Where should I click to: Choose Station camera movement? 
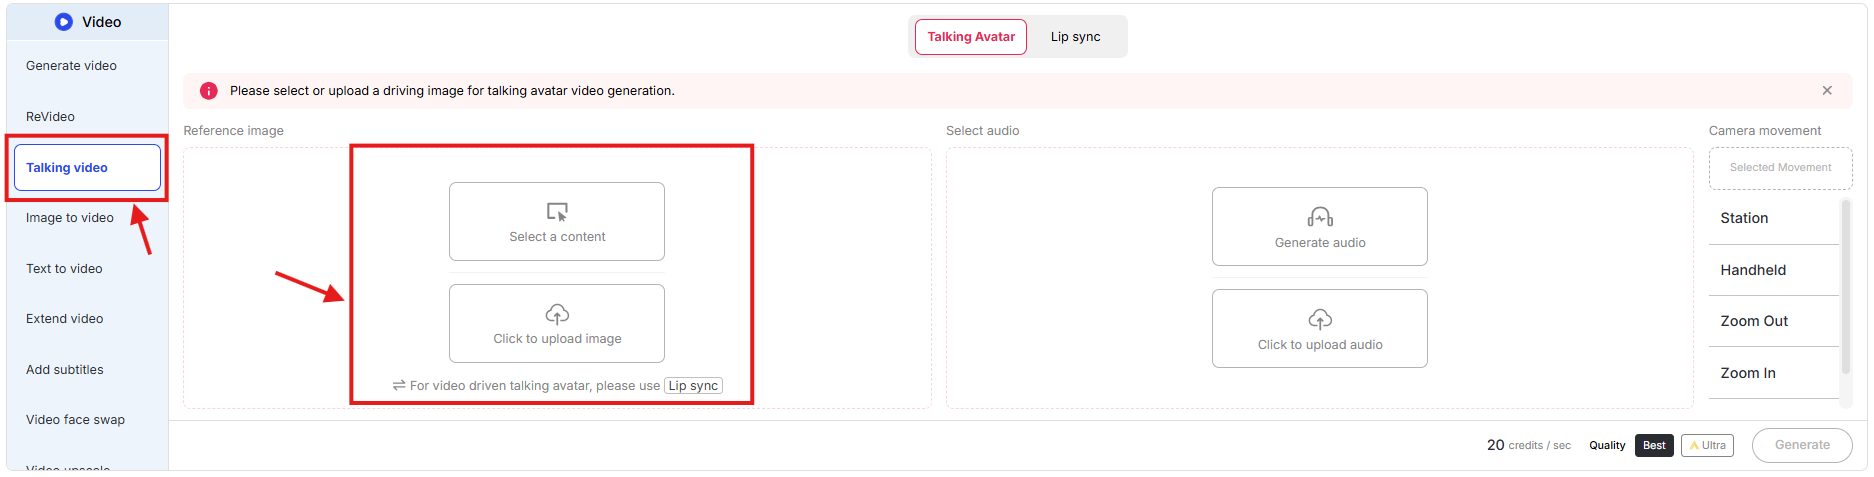pos(1744,218)
